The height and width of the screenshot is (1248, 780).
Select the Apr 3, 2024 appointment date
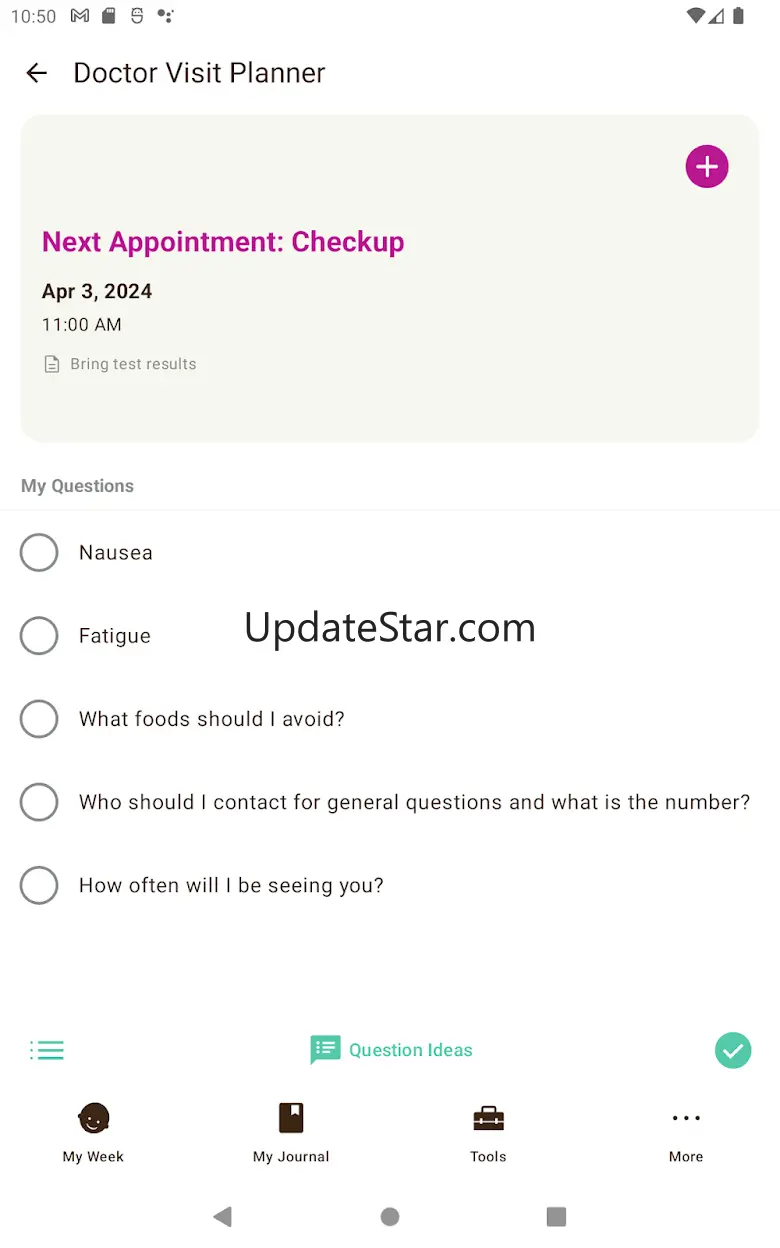click(x=97, y=292)
